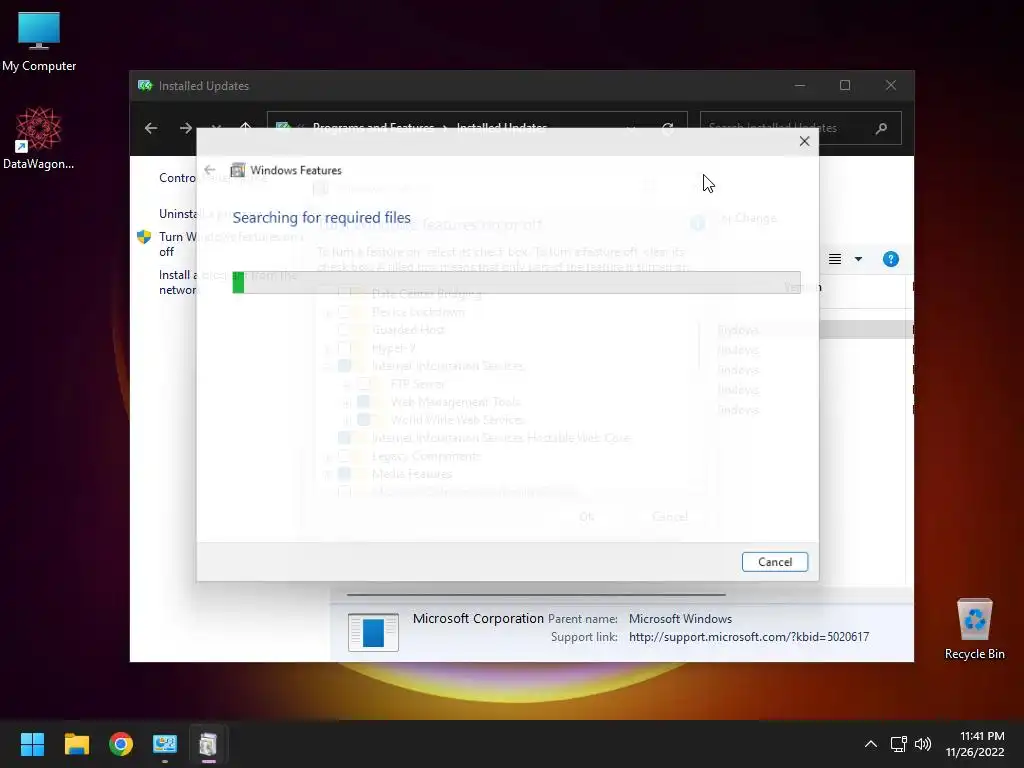1024x768 pixels.
Task: Open the Recycle Bin desktop icon
Action: point(974,629)
